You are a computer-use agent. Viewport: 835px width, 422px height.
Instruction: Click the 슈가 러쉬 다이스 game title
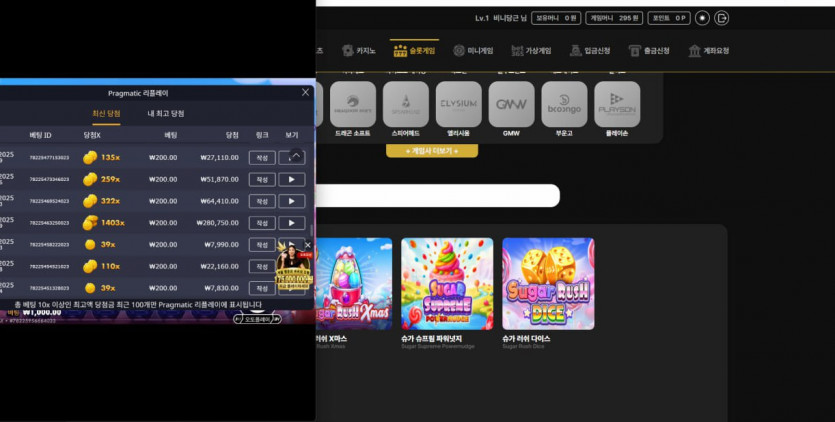point(526,338)
